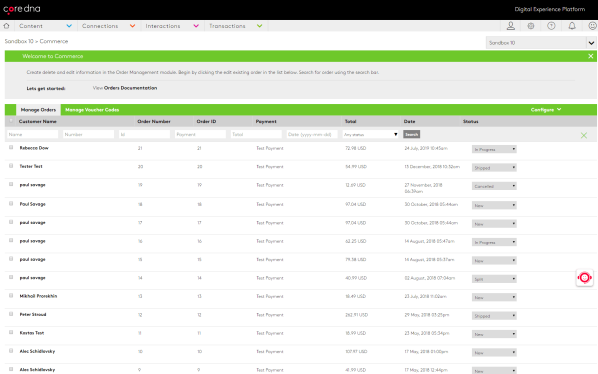Click the Total filter input field
The width and height of the screenshot is (598, 374).
click(256, 134)
